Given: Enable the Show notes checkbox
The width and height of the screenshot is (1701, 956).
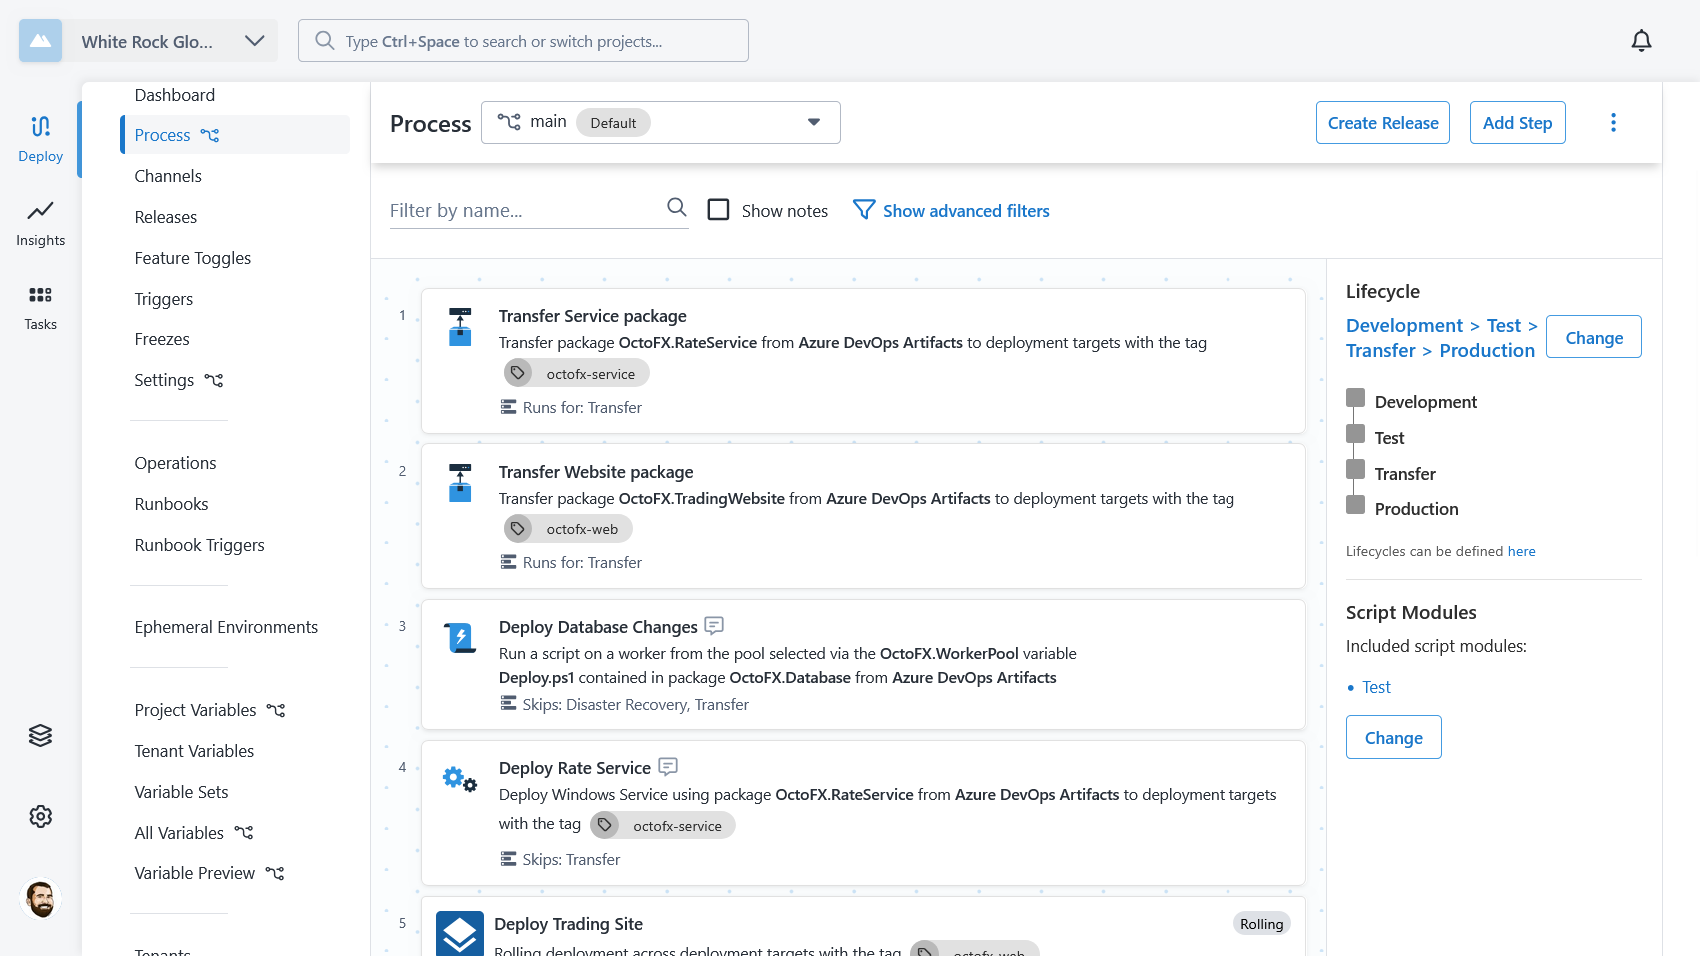Looking at the screenshot, I should click(718, 210).
